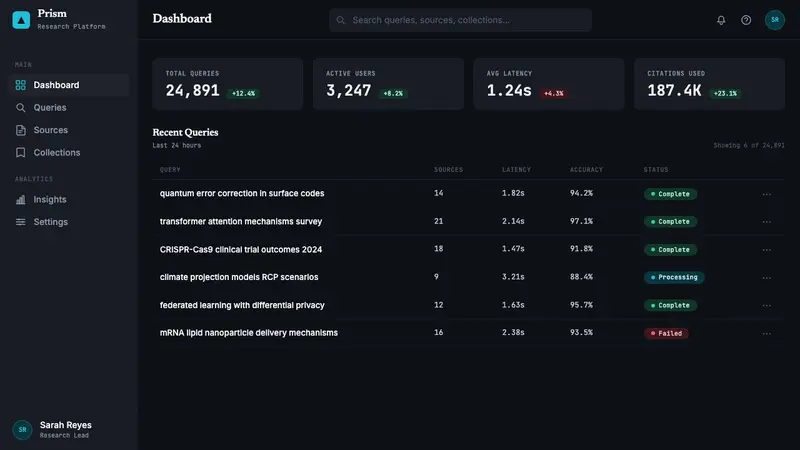The width and height of the screenshot is (800, 450).
Task: Click the Prism logo icon
Action: 21,20
